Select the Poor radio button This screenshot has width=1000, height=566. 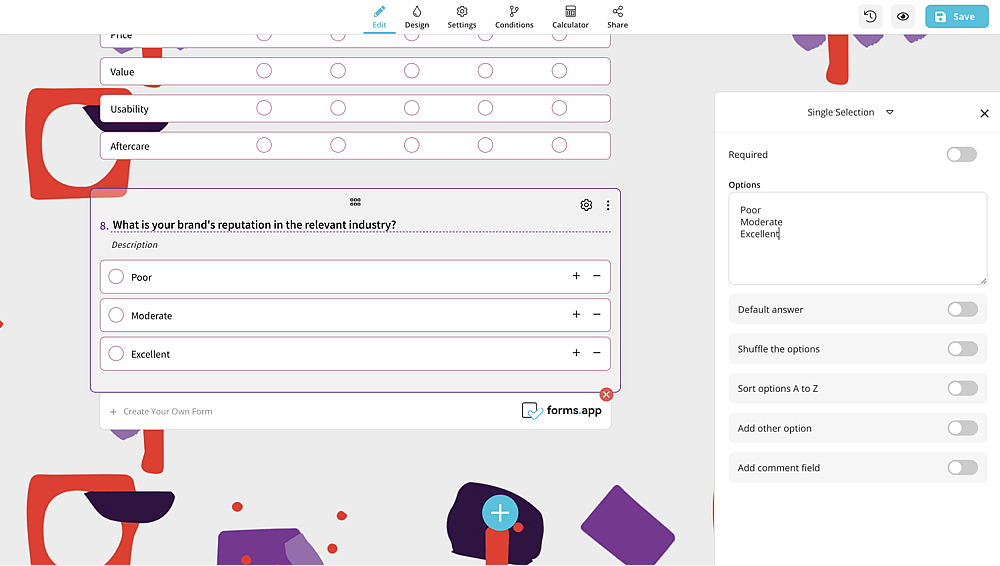pyautogui.click(x=116, y=277)
